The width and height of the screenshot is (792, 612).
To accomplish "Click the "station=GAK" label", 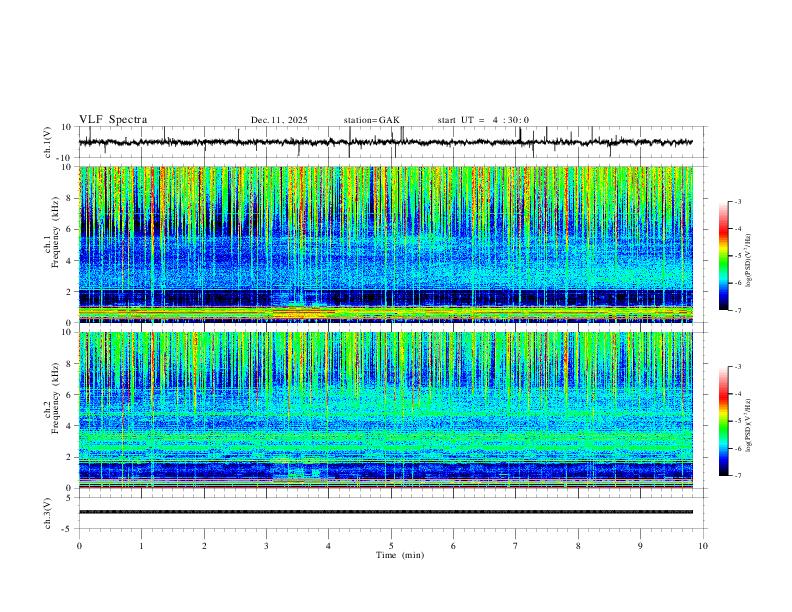I will (371, 120).
